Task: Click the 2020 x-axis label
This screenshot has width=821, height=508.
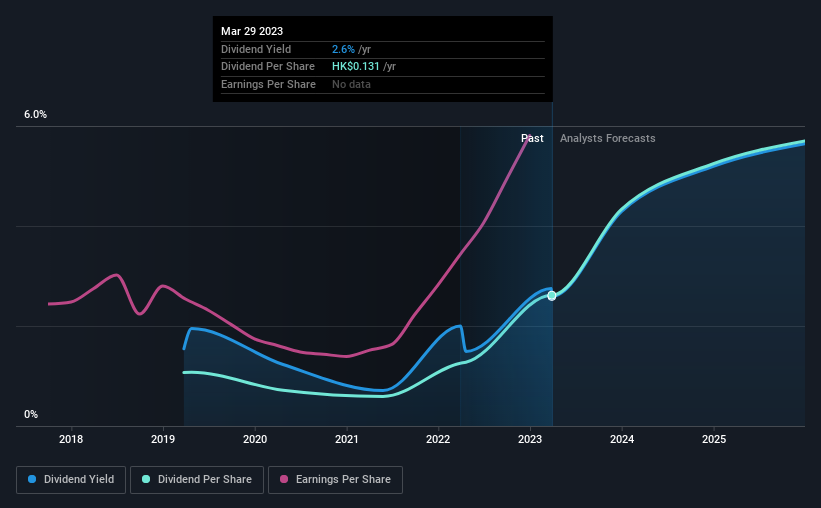Action: (x=255, y=439)
